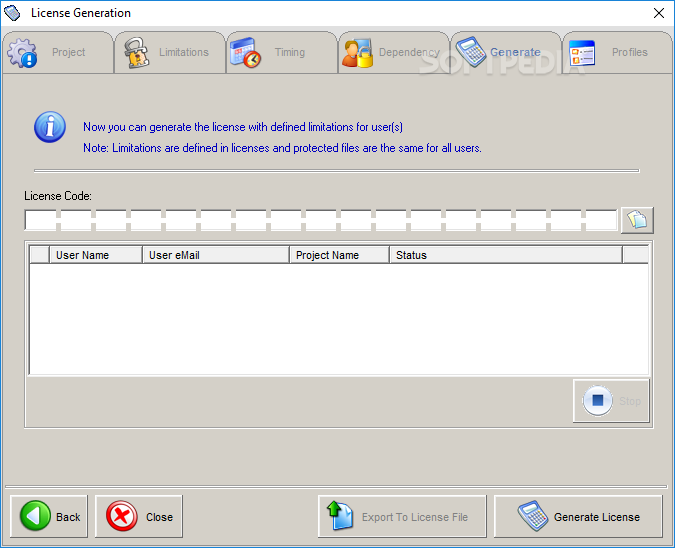The image size is (675, 548).
Task: Click the last License Code field segment
Action: click(601, 220)
